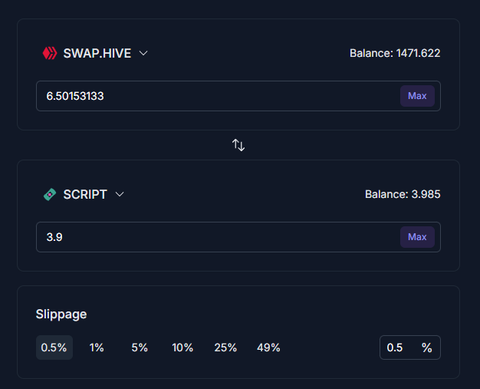The image size is (480, 389).
Task: Select 25% slippage tolerance
Action: 226,347
